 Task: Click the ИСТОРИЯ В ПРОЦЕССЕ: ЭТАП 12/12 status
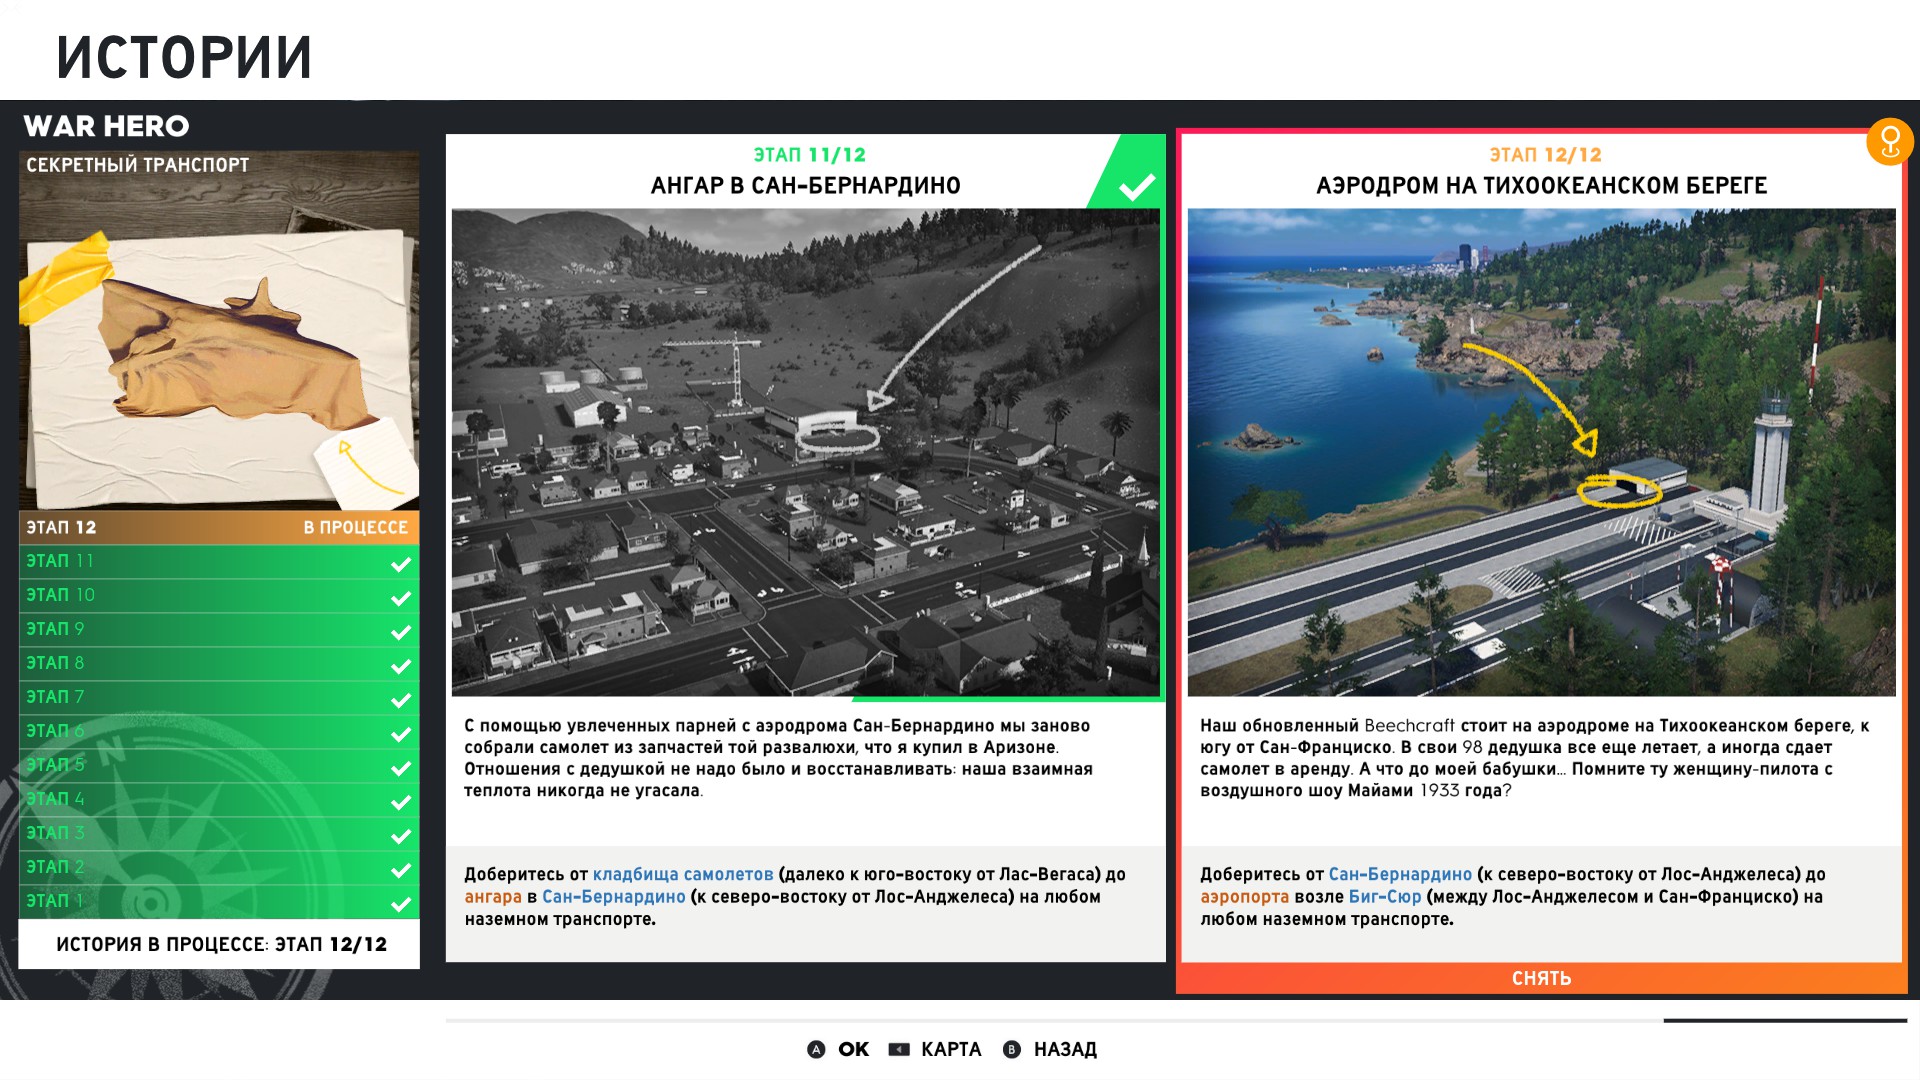coord(221,944)
